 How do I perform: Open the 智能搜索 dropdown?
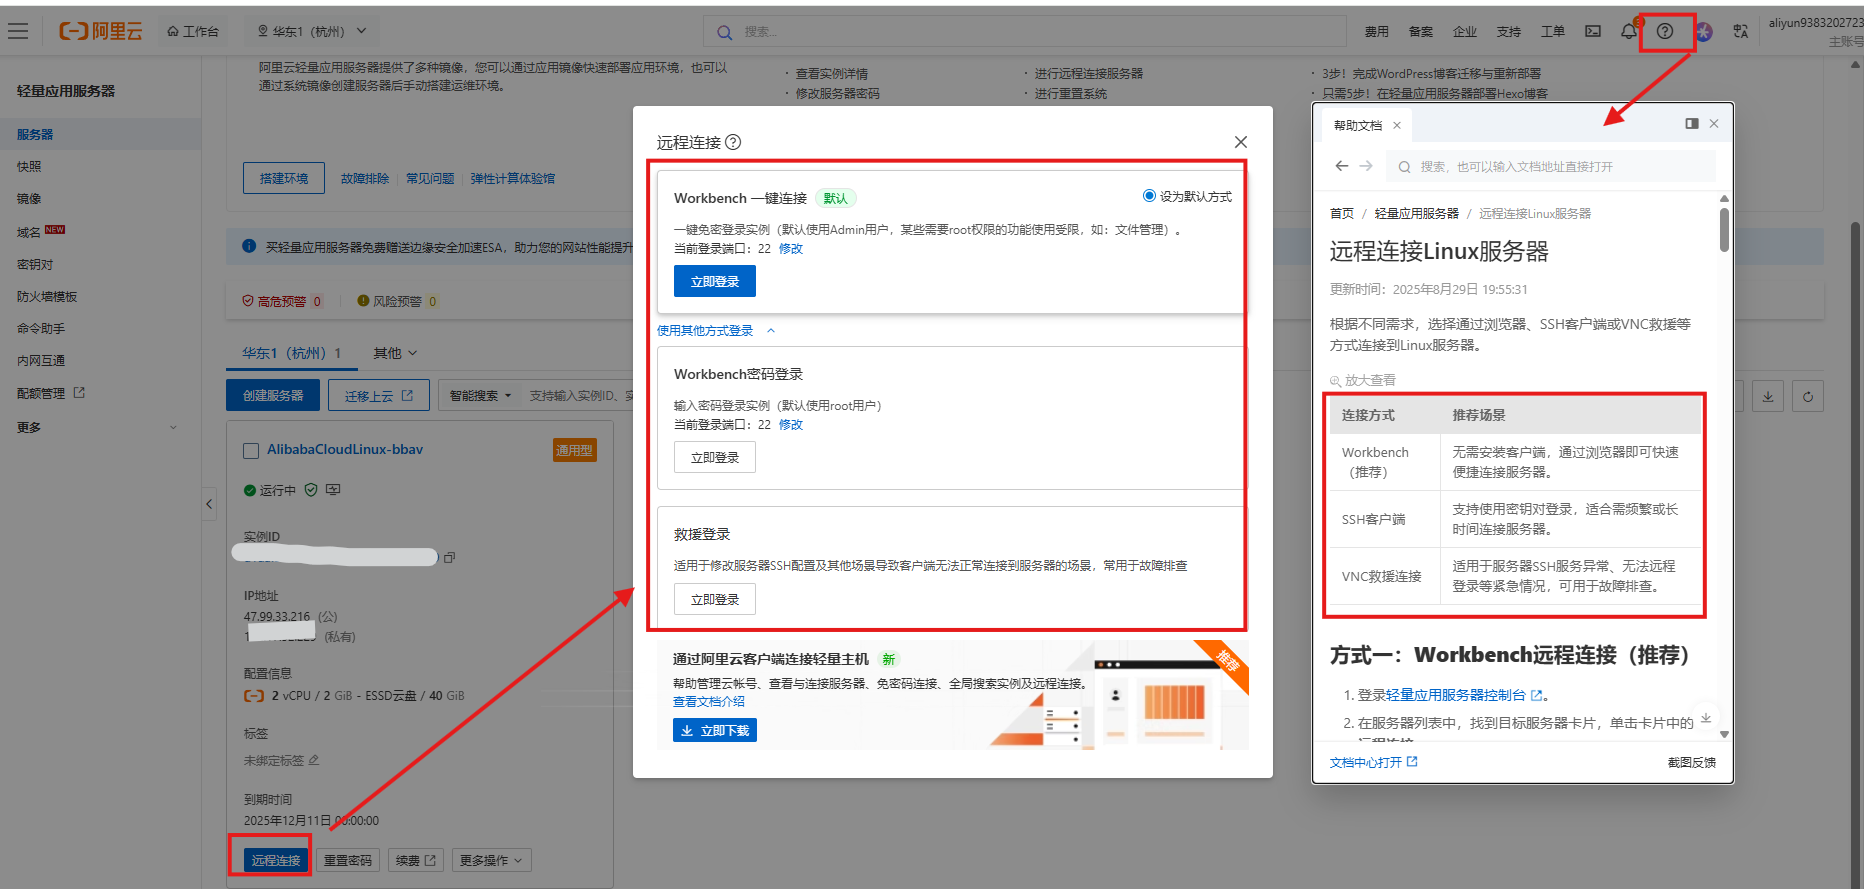480,395
